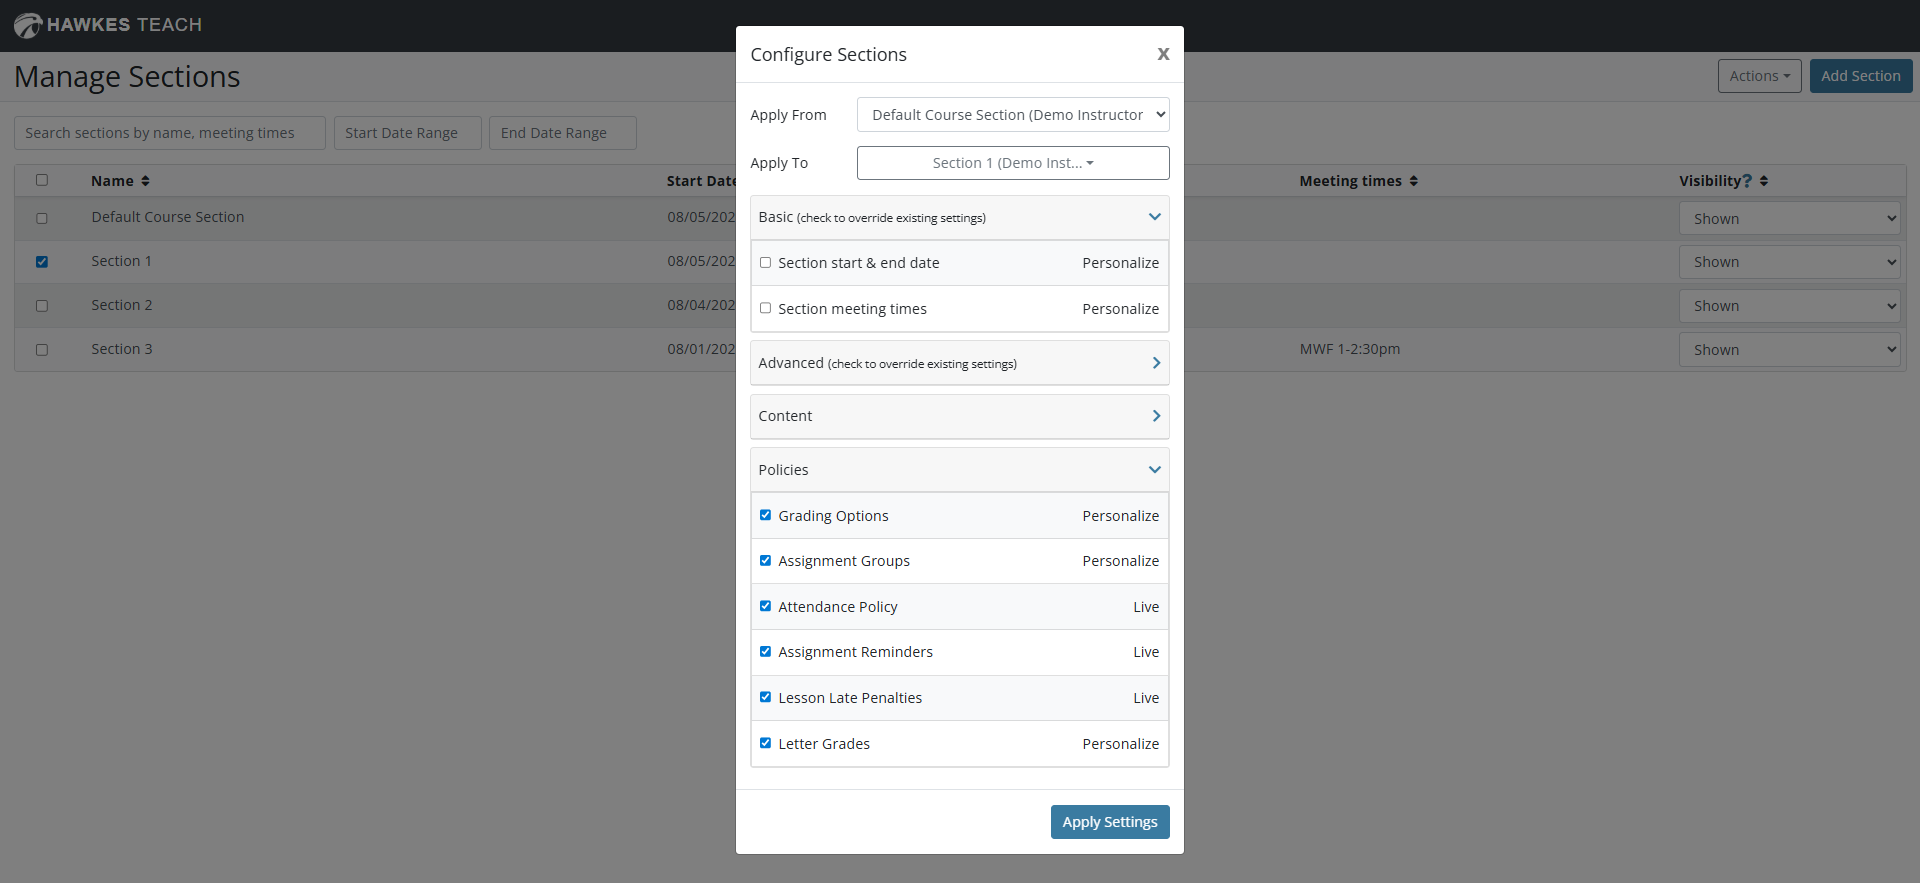Click the Apply Settings button

[x=1109, y=822]
